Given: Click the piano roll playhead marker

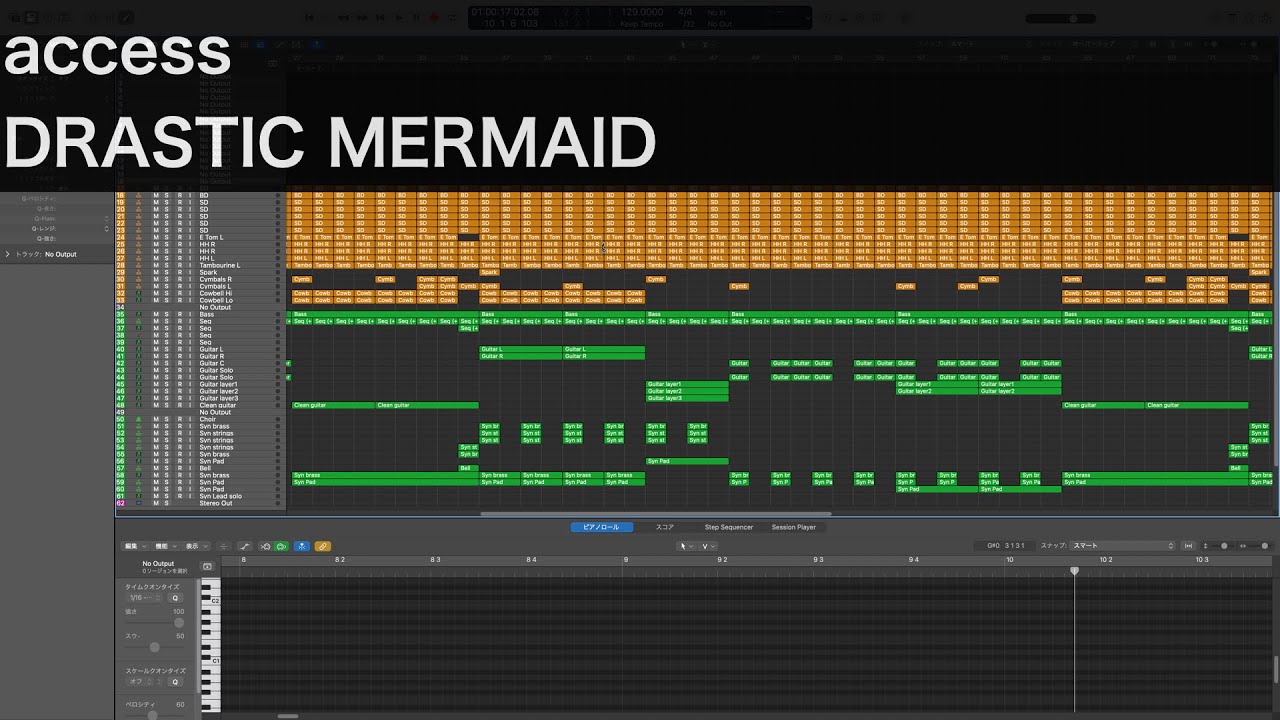Looking at the screenshot, I should coord(1075,571).
